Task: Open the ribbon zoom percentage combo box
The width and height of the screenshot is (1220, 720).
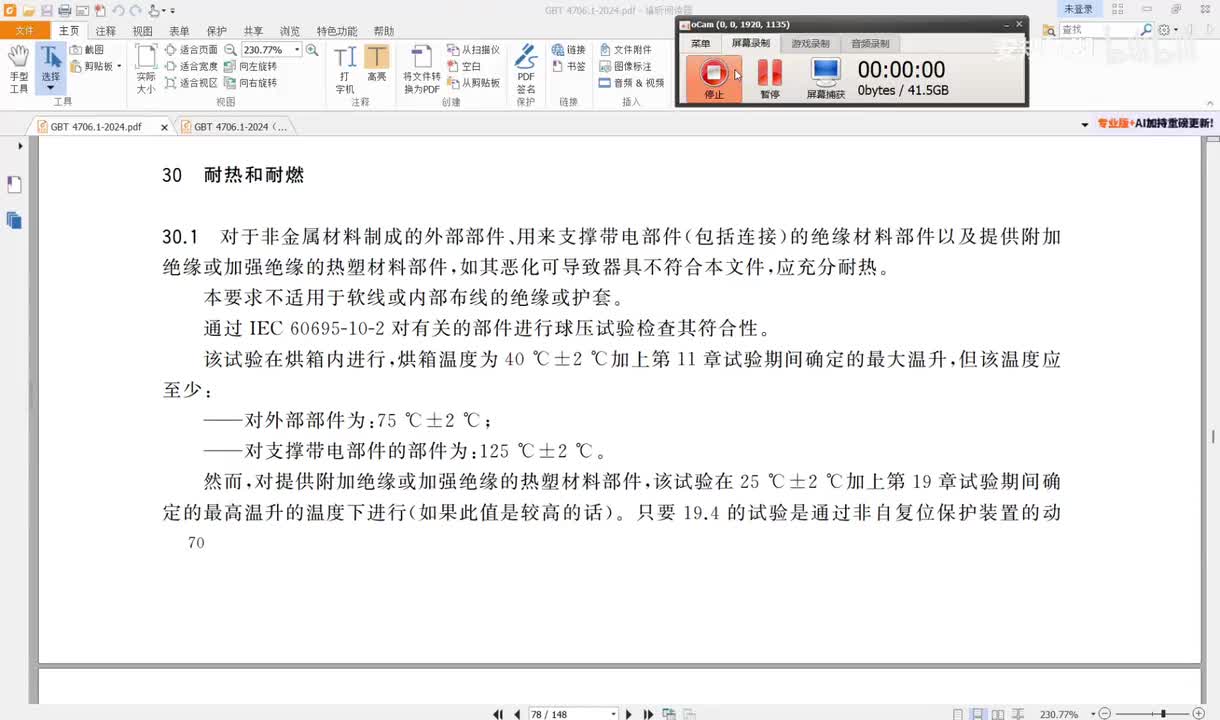Action: 271,49
